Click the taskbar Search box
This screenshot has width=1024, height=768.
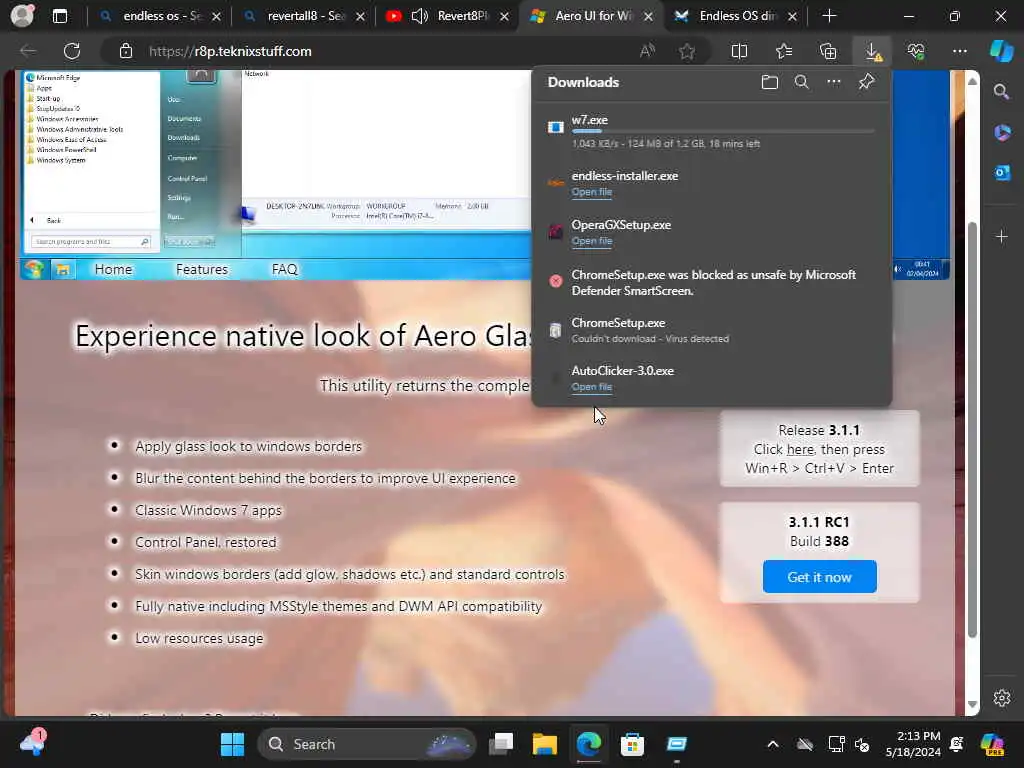(x=367, y=744)
